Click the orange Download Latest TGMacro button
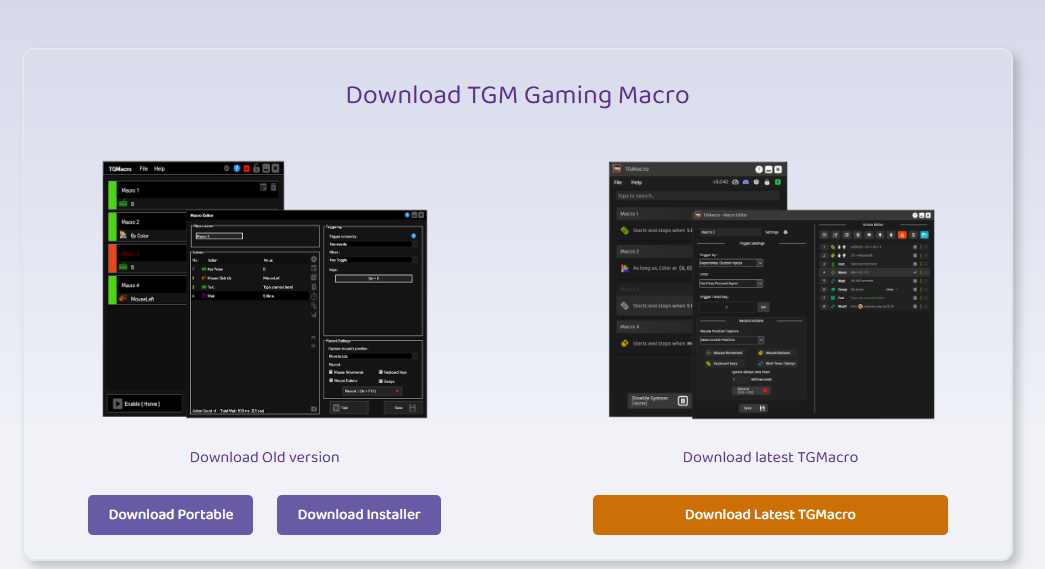Viewport: 1045px width, 569px height. [770, 514]
